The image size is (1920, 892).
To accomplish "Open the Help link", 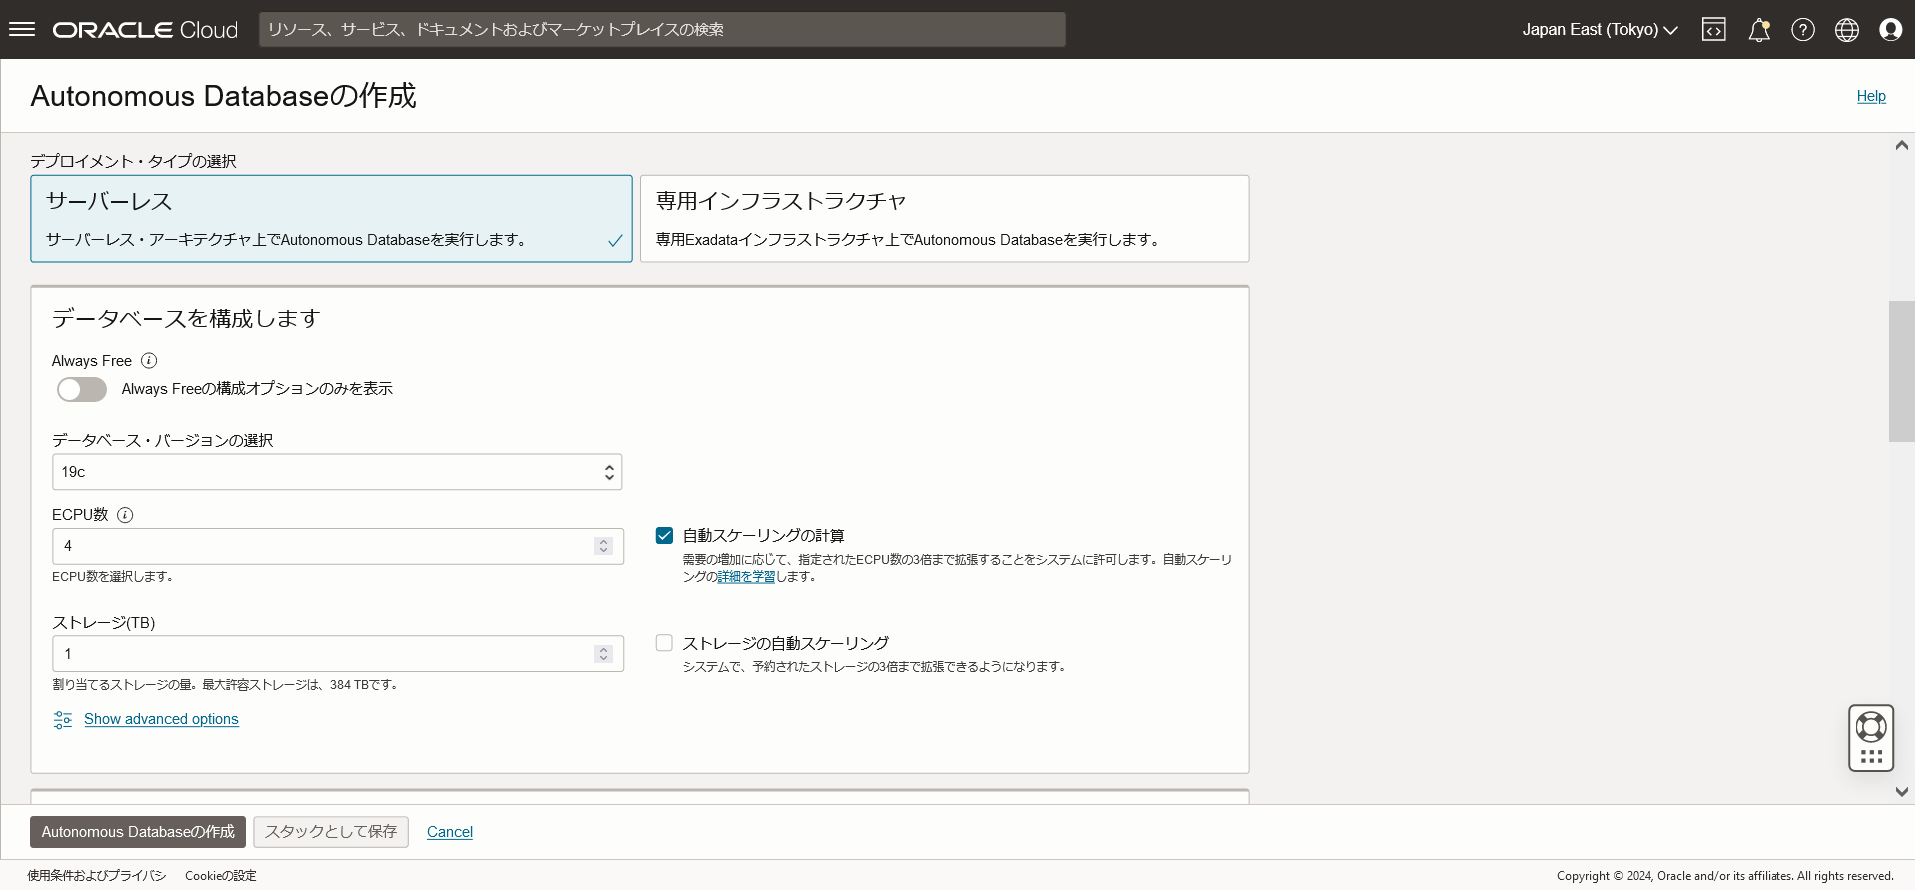I will click(x=1871, y=96).
